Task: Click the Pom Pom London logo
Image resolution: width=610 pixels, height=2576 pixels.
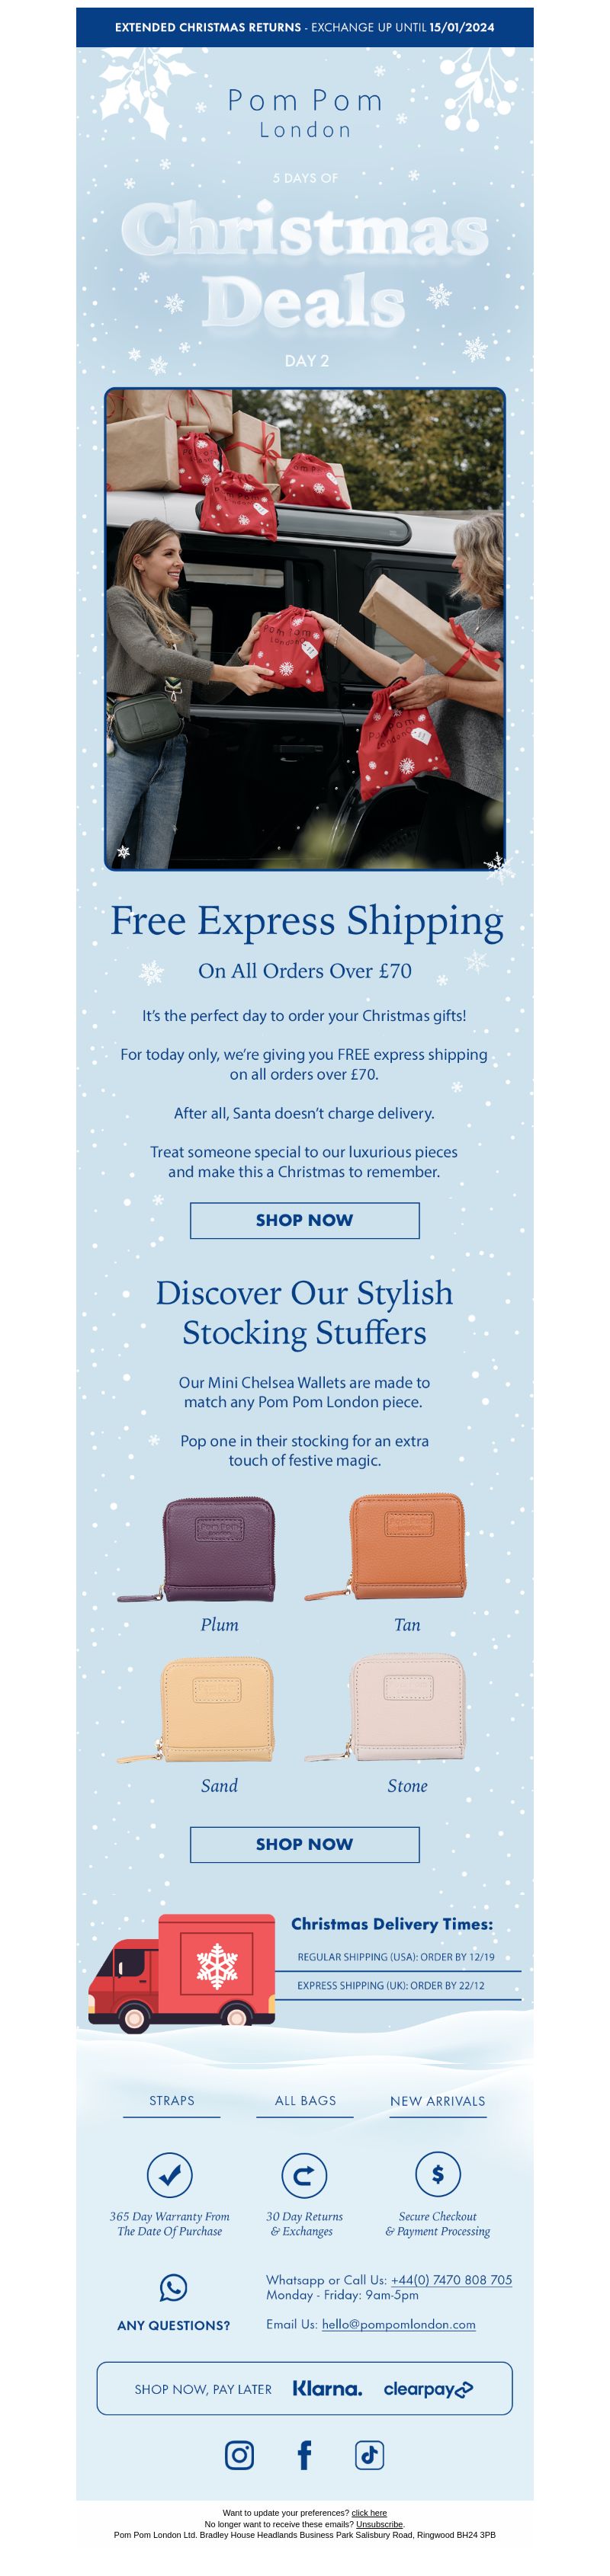Action: pos(305,113)
